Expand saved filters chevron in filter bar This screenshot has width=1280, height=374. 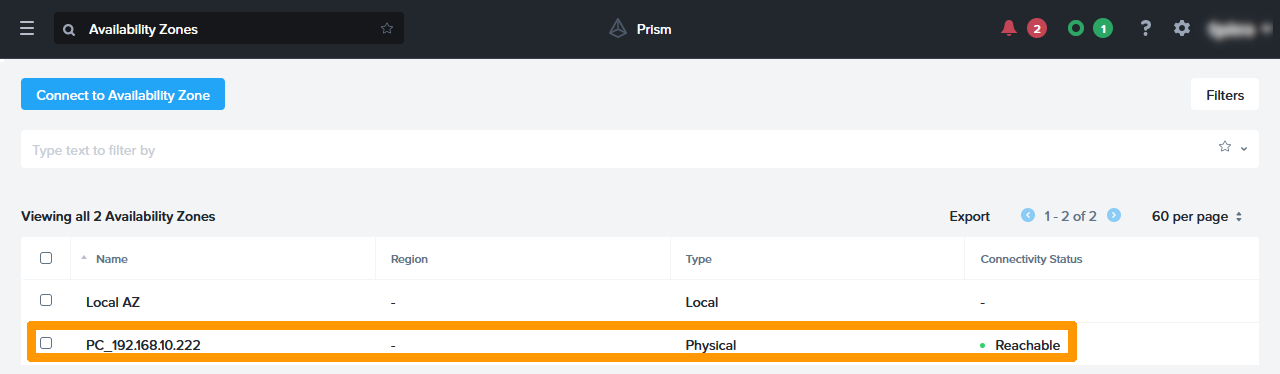pos(1244,149)
